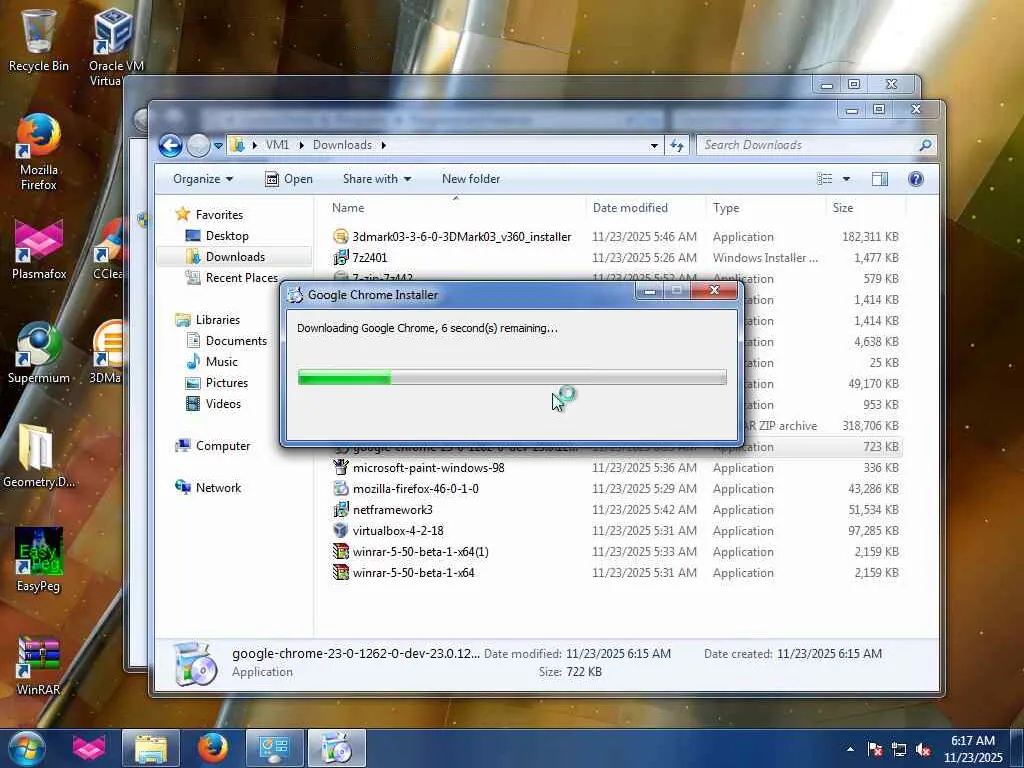Viewport: 1024px width, 768px height.
Task: Click the details pane Chrome installer thumbnail
Action: (195, 664)
